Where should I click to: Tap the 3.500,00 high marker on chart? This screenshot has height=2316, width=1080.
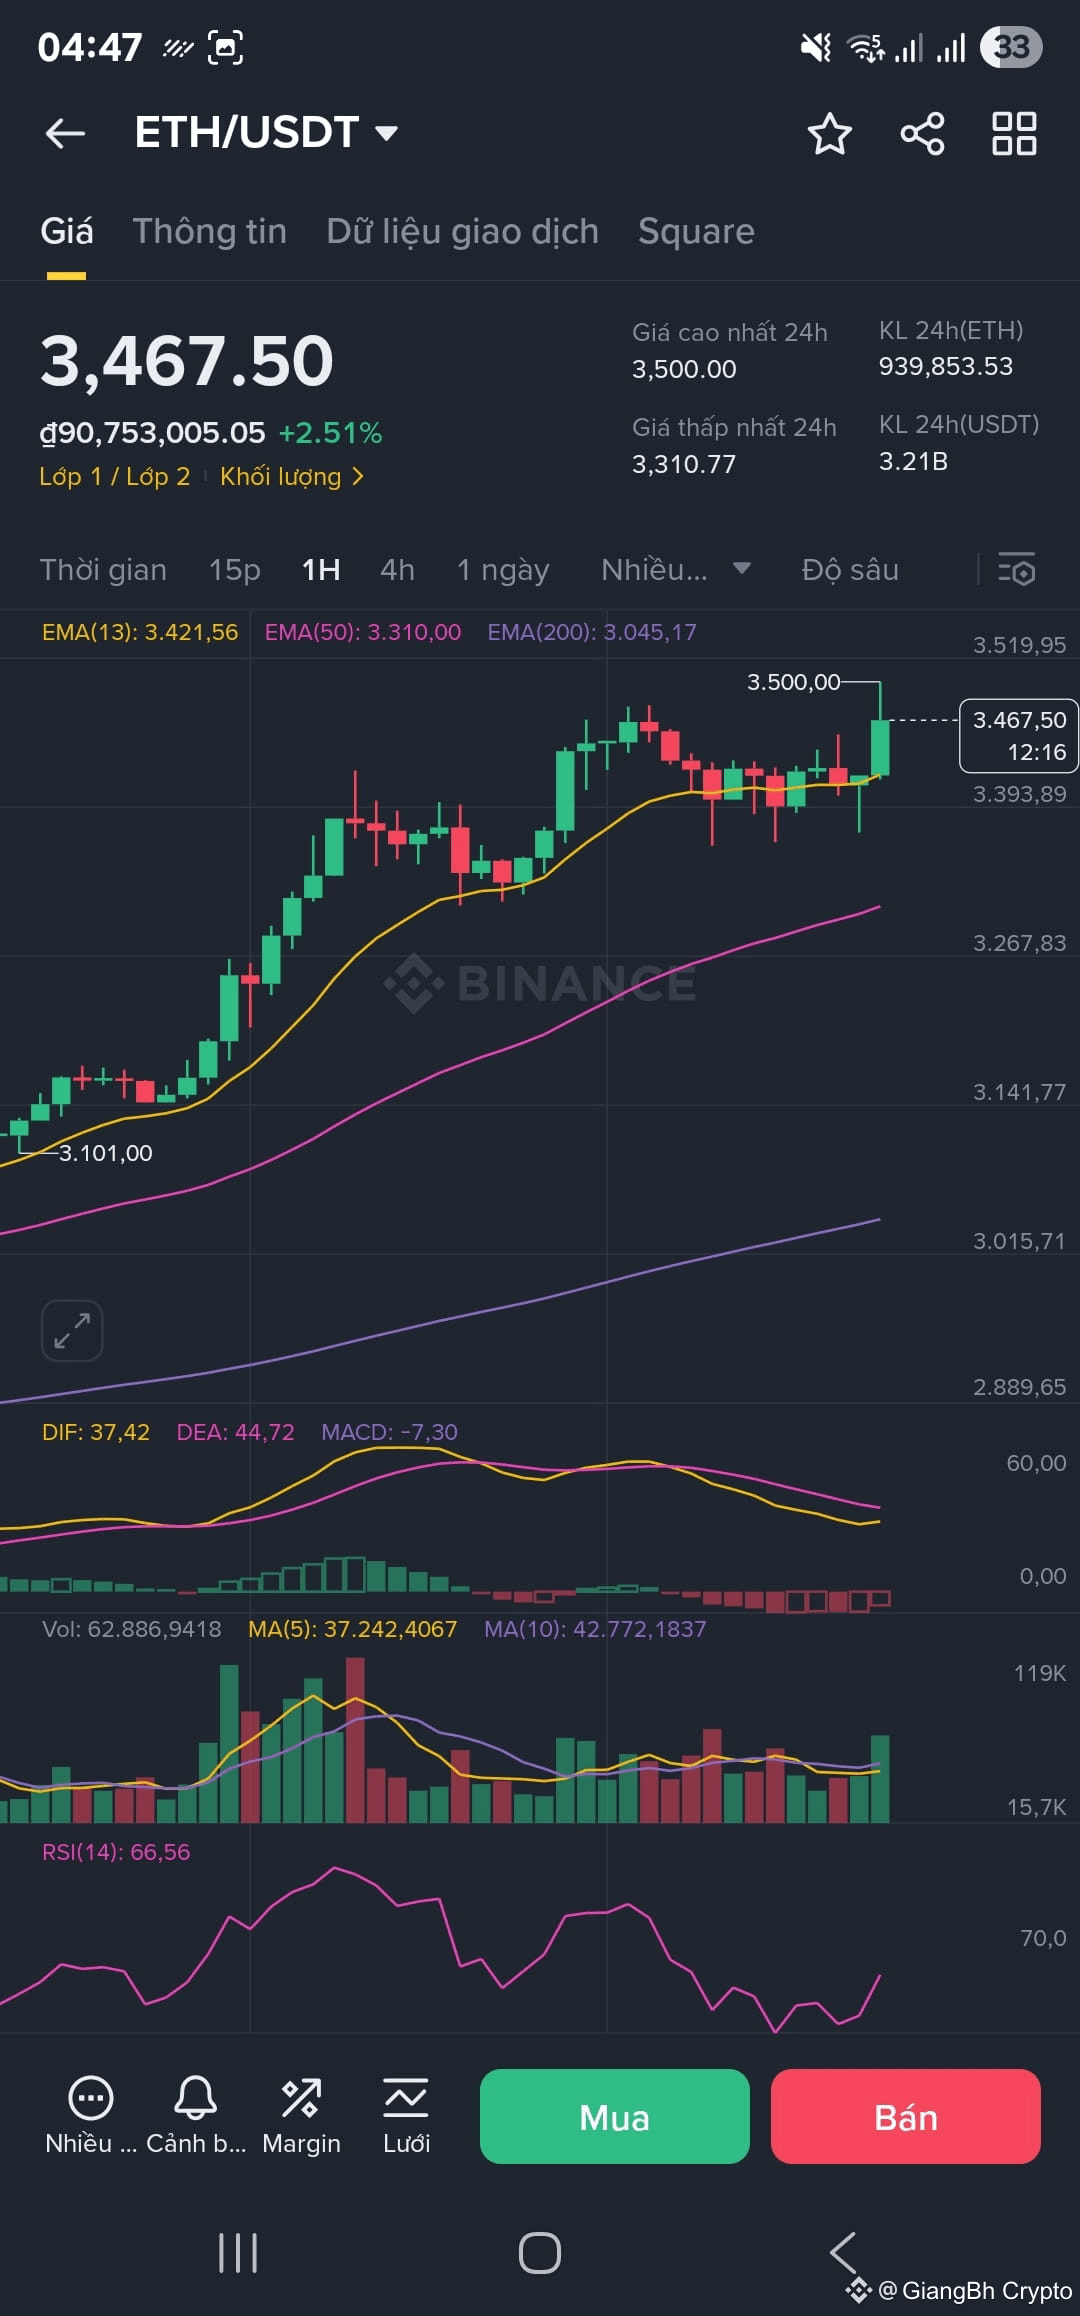pos(794,682)
